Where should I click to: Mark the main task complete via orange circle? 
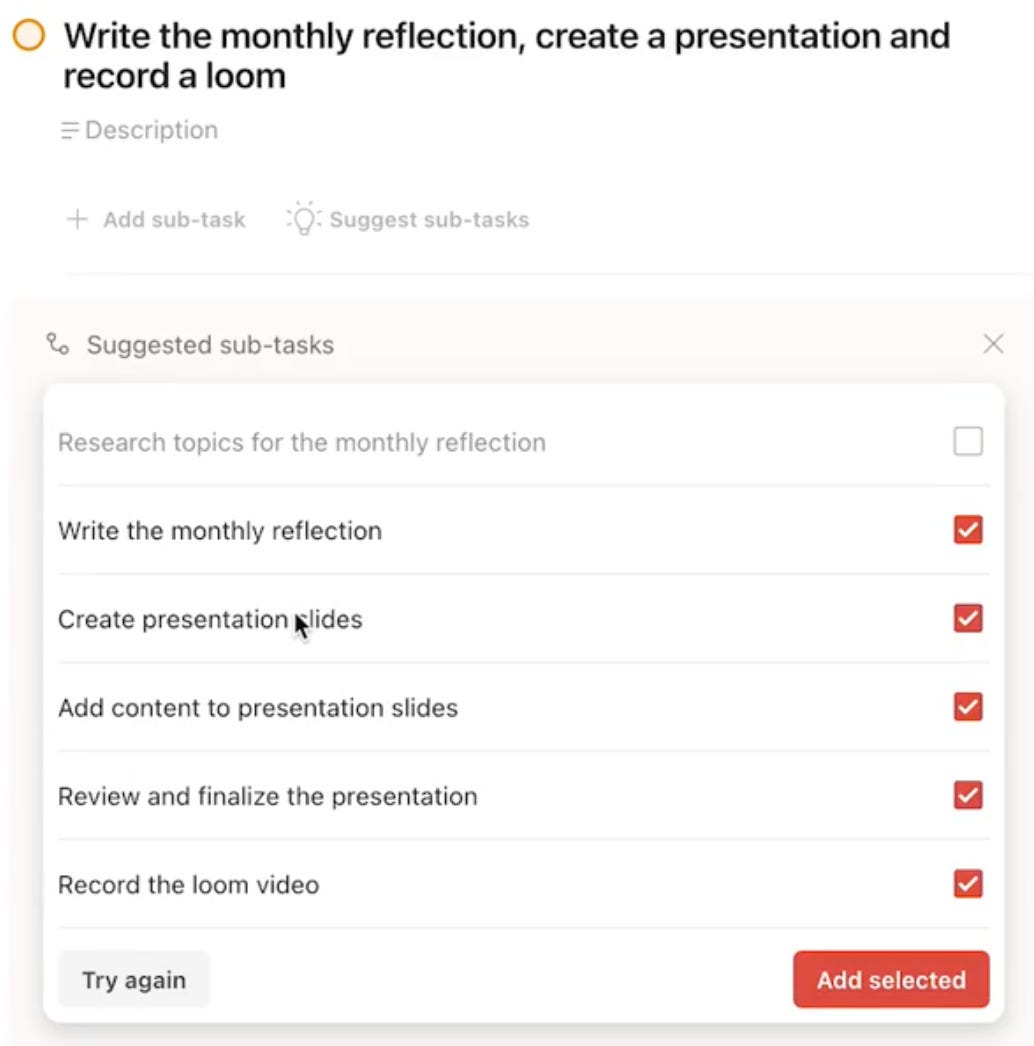coord(29,35)
